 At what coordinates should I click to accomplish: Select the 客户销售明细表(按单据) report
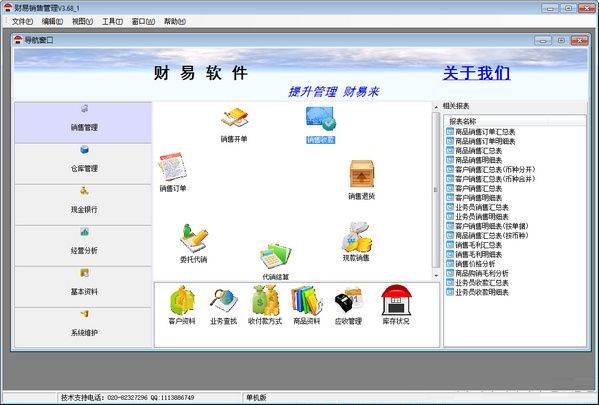click(x=488, y=226)
